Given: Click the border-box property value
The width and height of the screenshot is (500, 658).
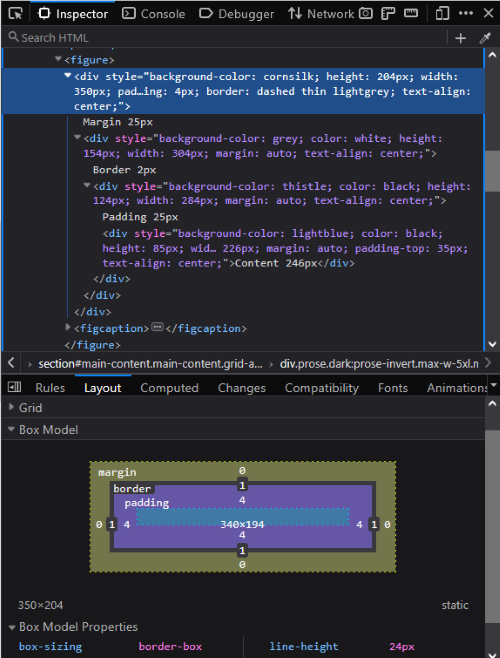Looking at the screenshot, I should (170, 646).
